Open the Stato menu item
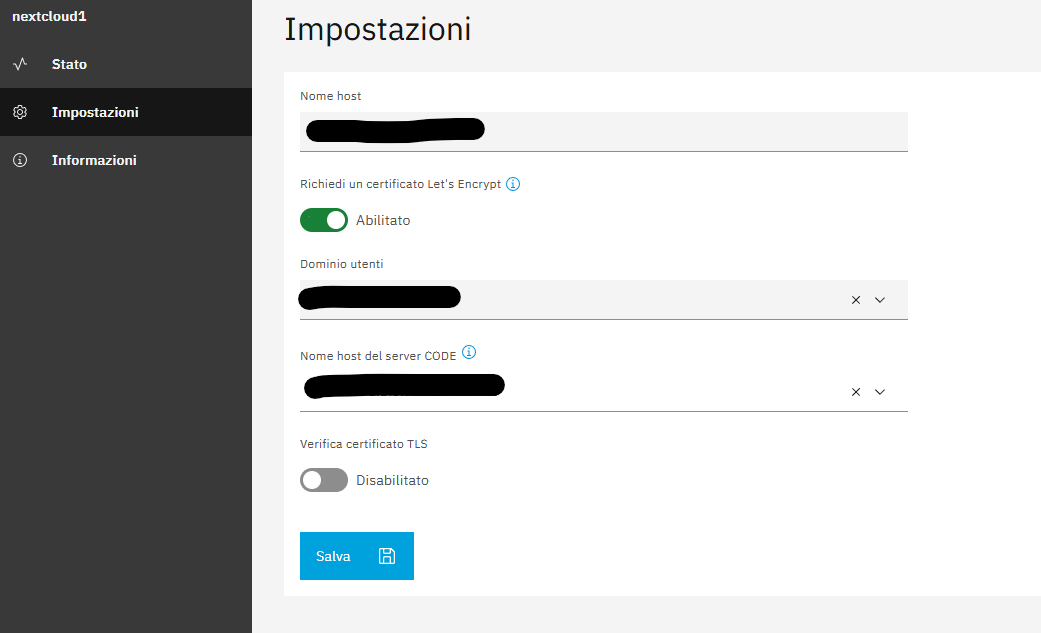 pos(70,64)
